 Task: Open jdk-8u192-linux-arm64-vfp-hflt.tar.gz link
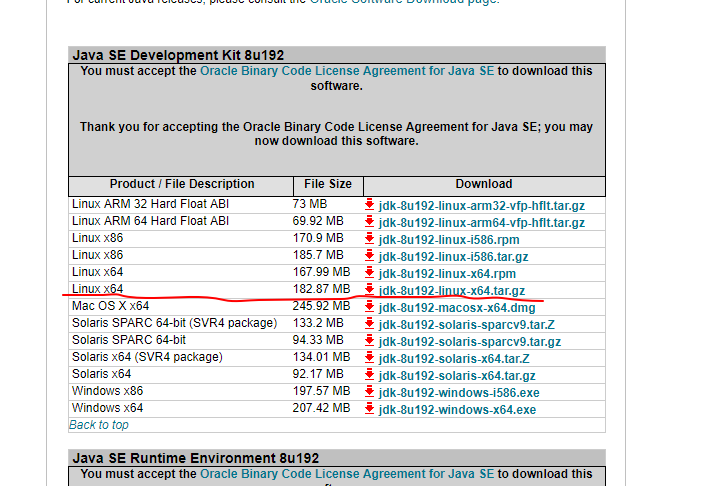tap(481, 222)
